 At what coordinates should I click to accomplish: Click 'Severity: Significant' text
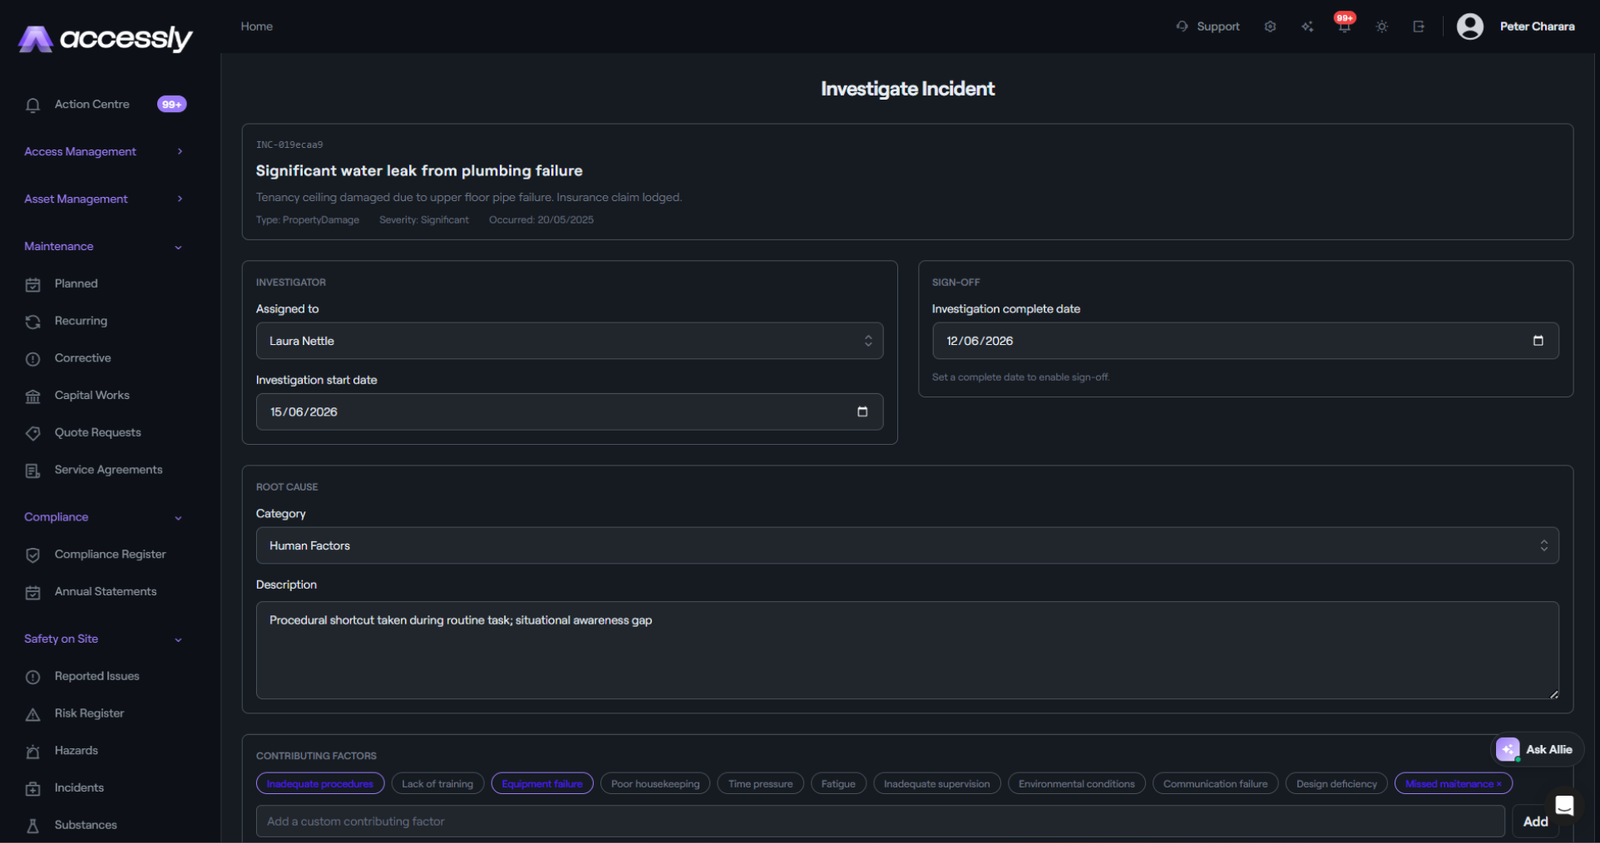[424, 220]
